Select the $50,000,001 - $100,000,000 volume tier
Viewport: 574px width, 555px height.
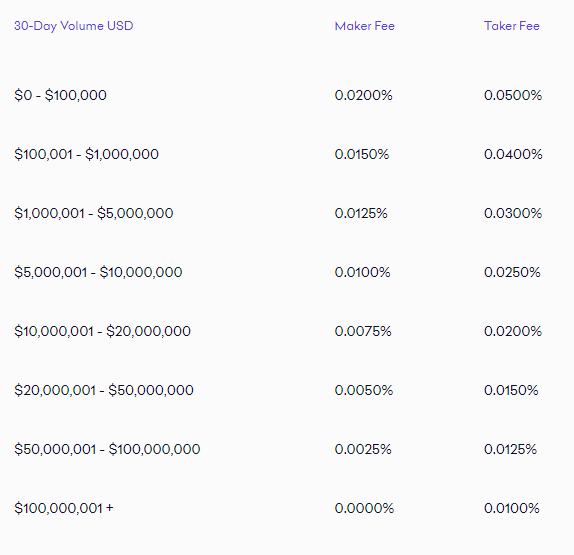coord(107,449)
